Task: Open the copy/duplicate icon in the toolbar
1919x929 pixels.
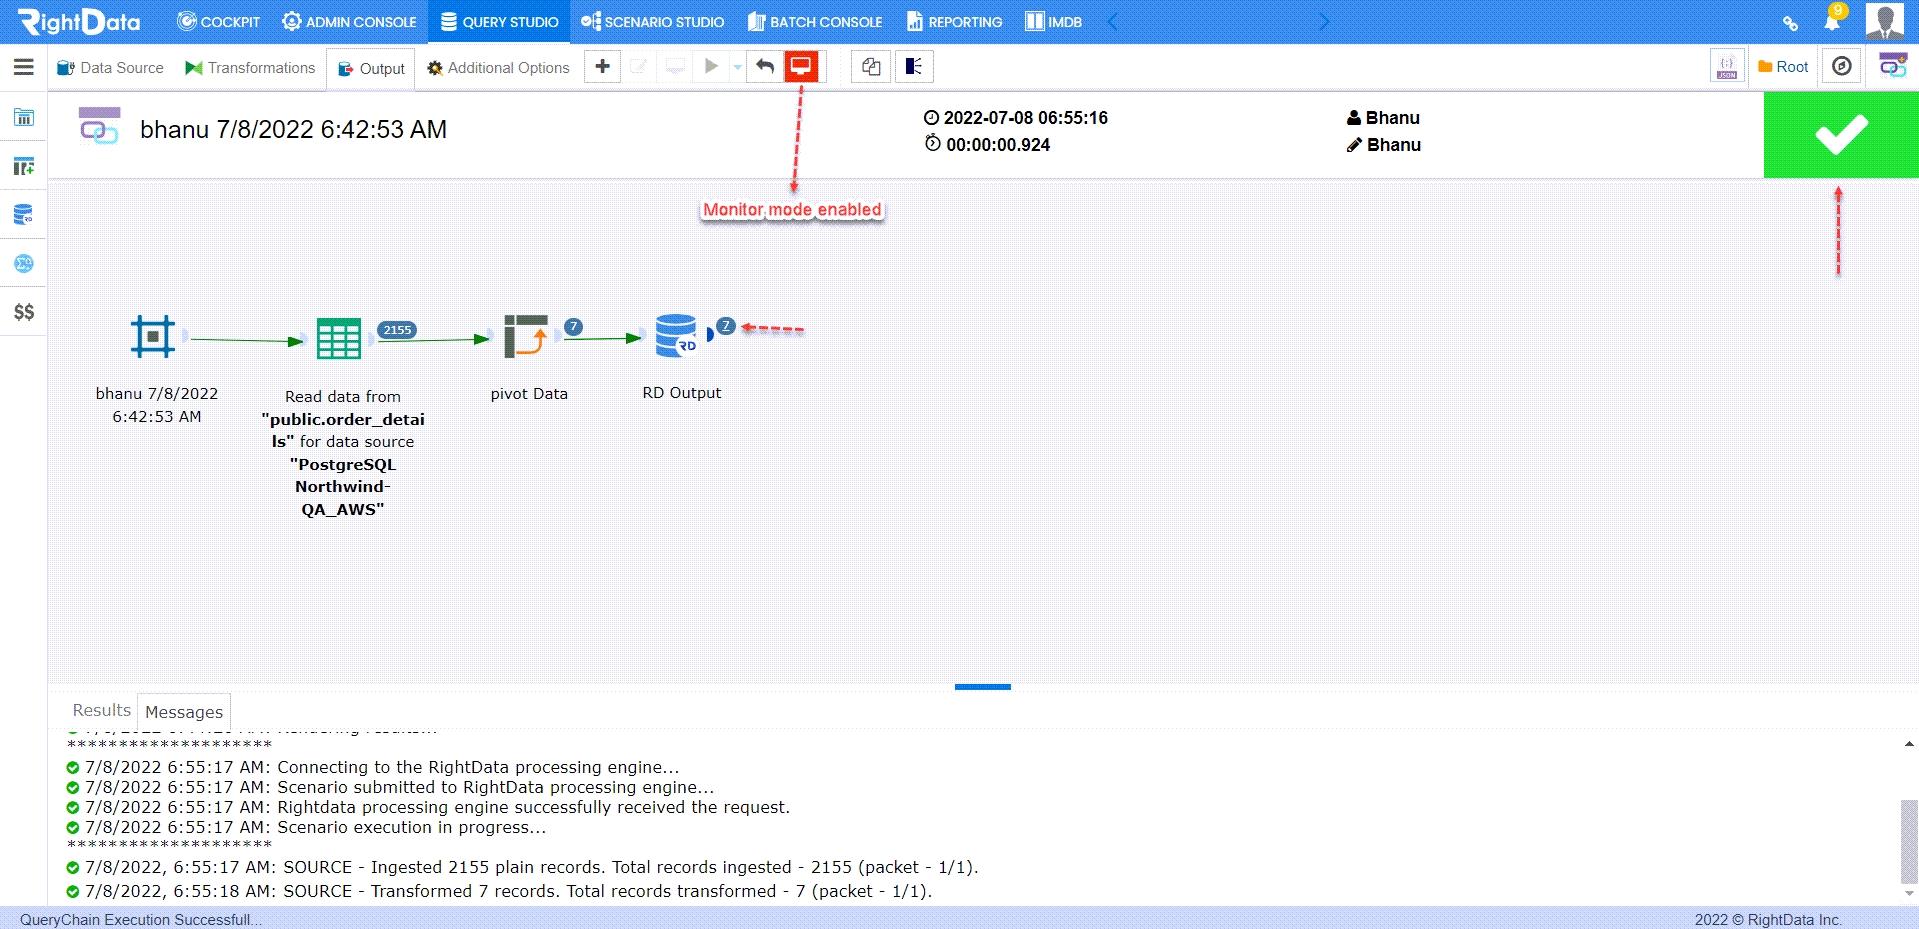Action: point(869,67)
